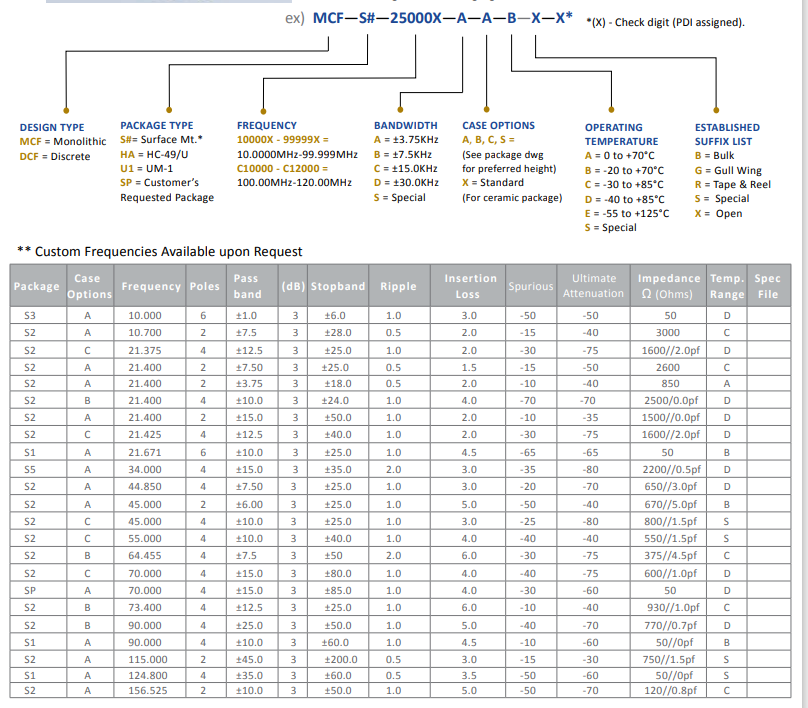Viewport: 808px width, 708px height.
Task: Select the FREQUENCY heading in orange
Action: 266,125
